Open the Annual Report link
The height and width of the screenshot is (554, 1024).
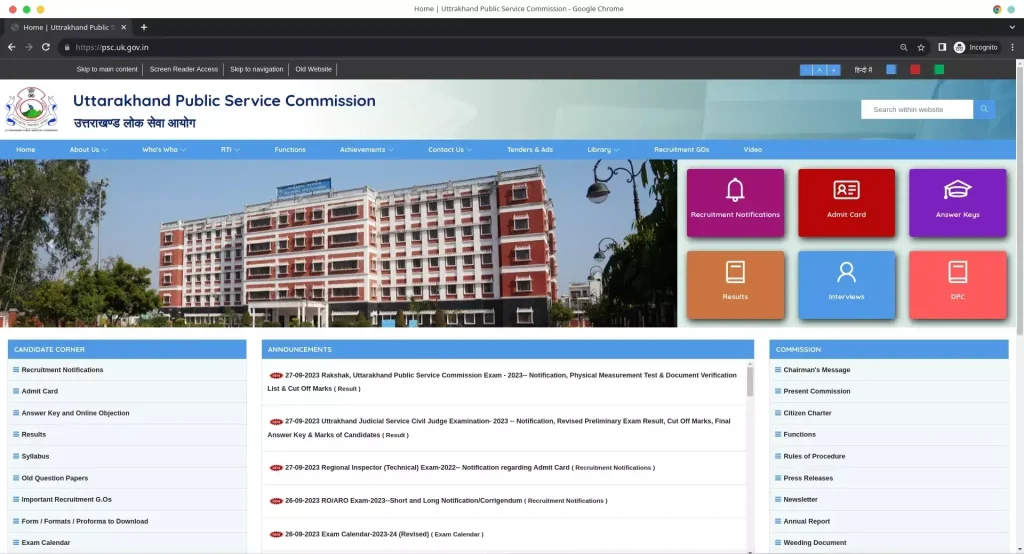pos(807,521)
